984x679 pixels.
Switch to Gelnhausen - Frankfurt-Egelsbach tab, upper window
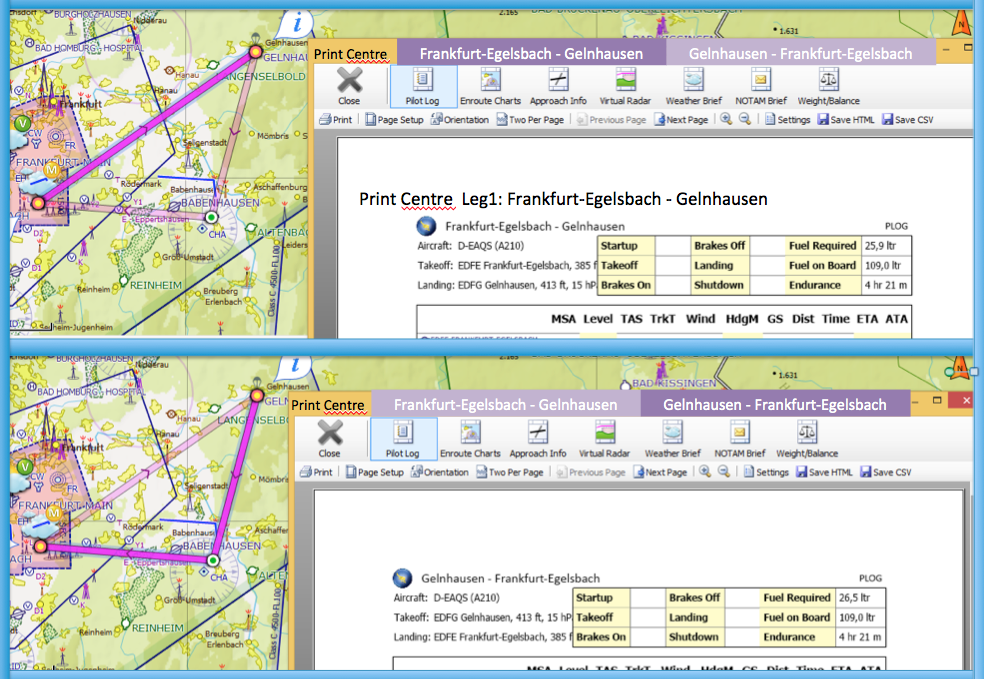pyautogui.click(x=800, y=53)
